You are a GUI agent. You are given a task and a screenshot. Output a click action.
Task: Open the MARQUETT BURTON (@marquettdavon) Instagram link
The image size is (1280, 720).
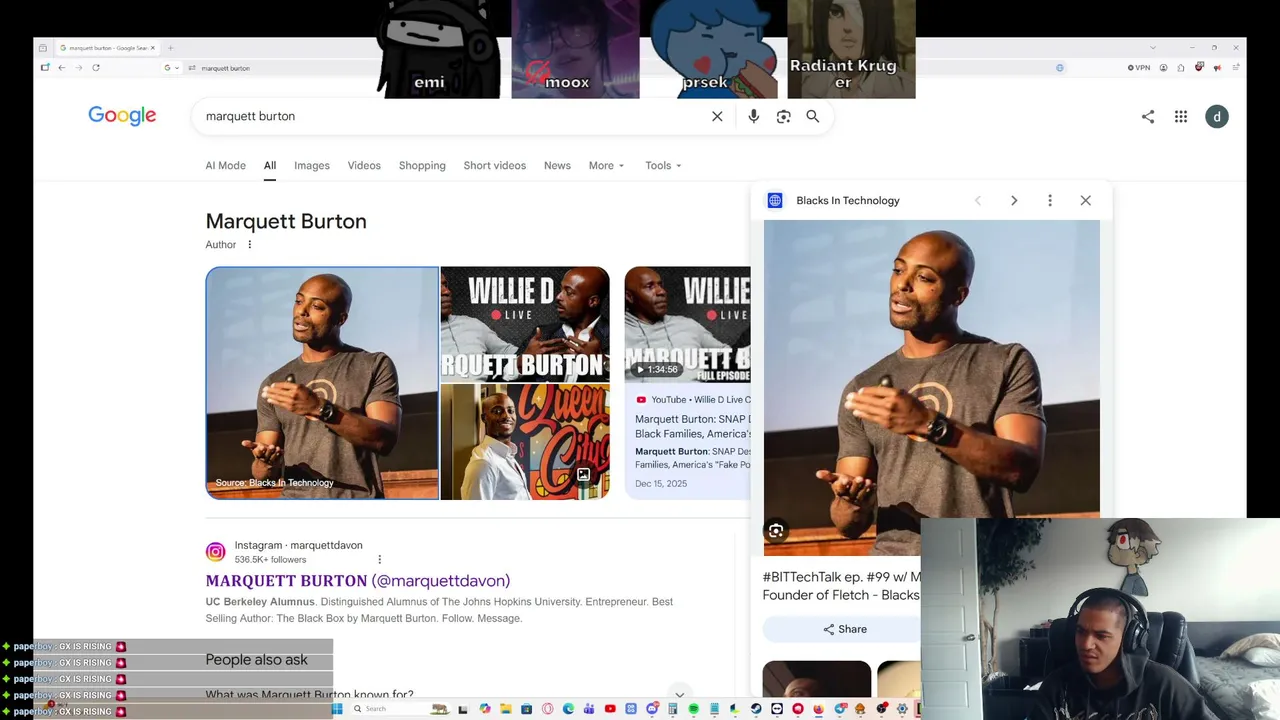click(358, 581)
